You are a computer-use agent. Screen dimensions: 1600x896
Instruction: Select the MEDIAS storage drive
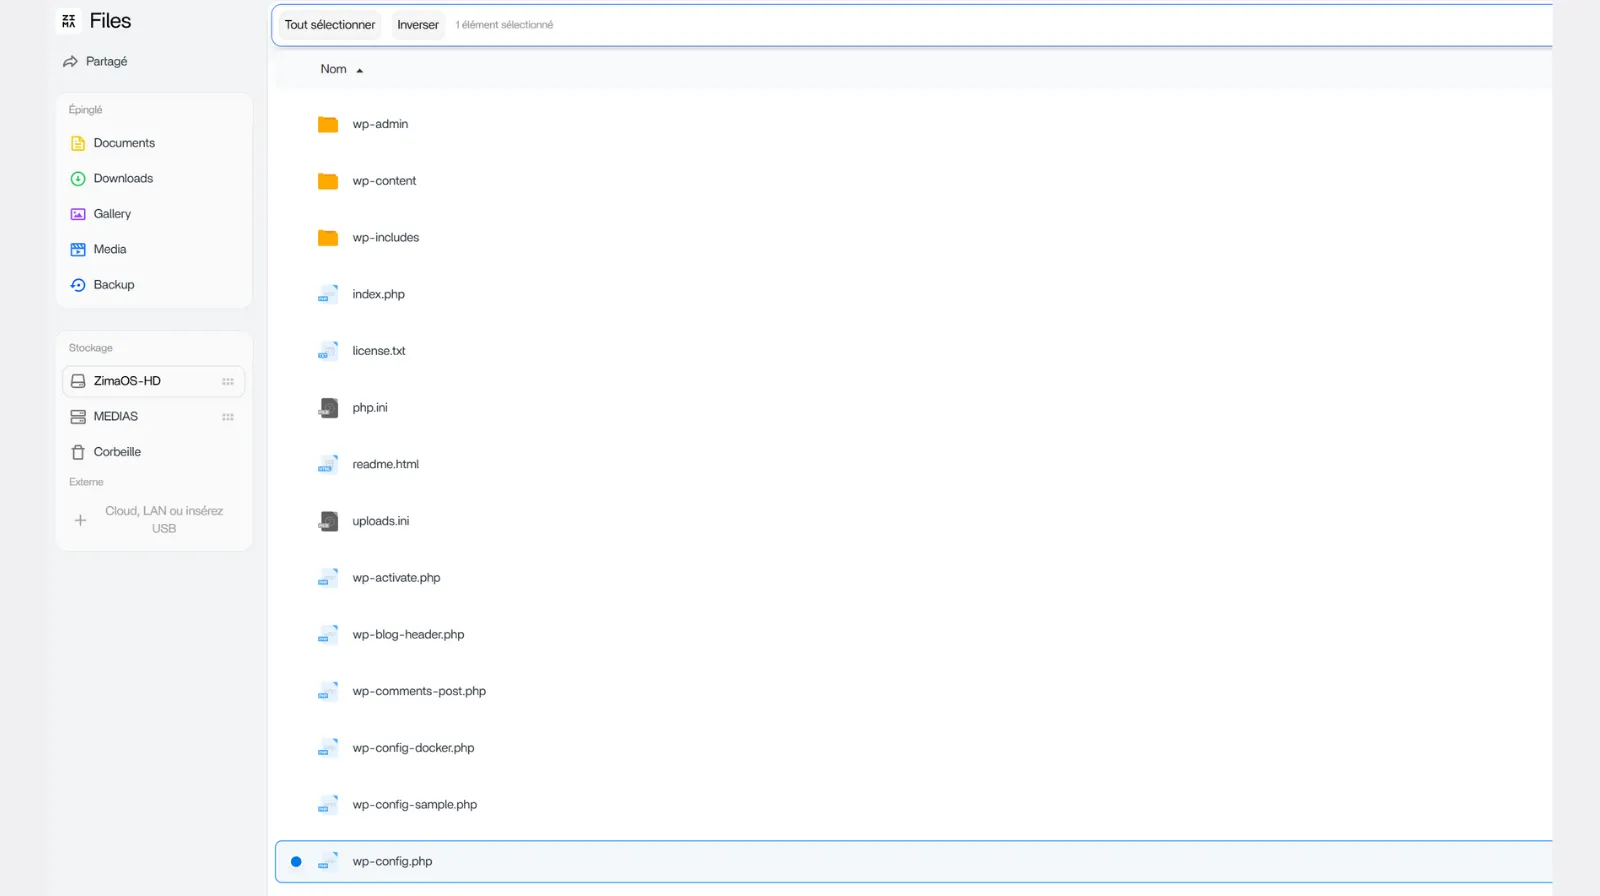coord(116,417)
